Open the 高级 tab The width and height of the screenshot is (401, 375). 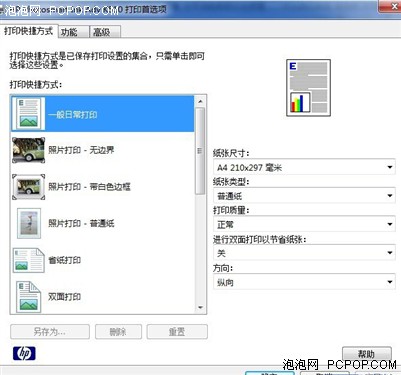point(105,32)
